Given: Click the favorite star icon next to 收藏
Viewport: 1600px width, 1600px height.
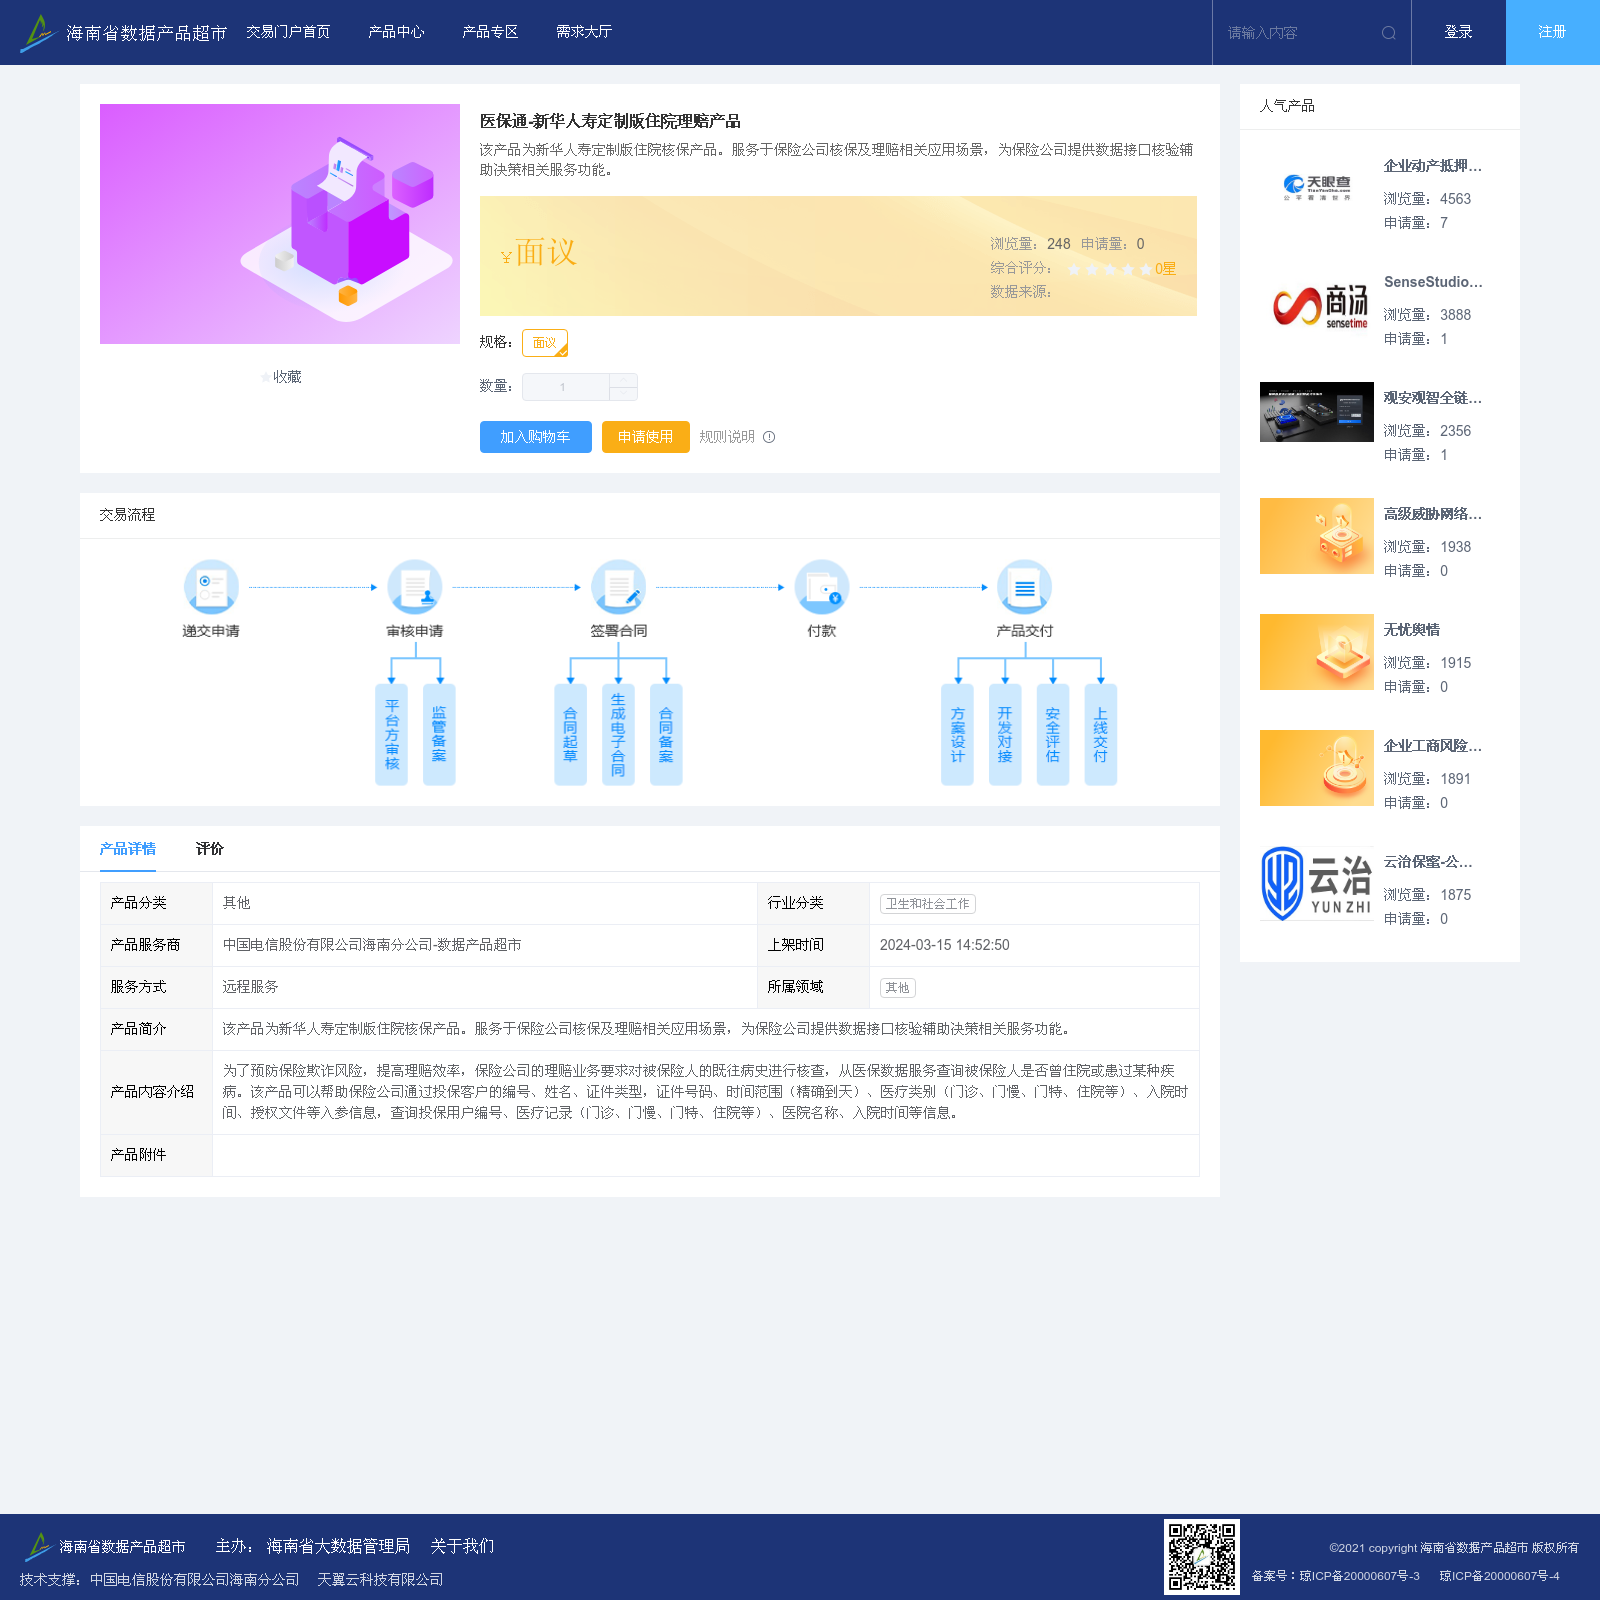Looking at the screenshot, I should [265, 377].
